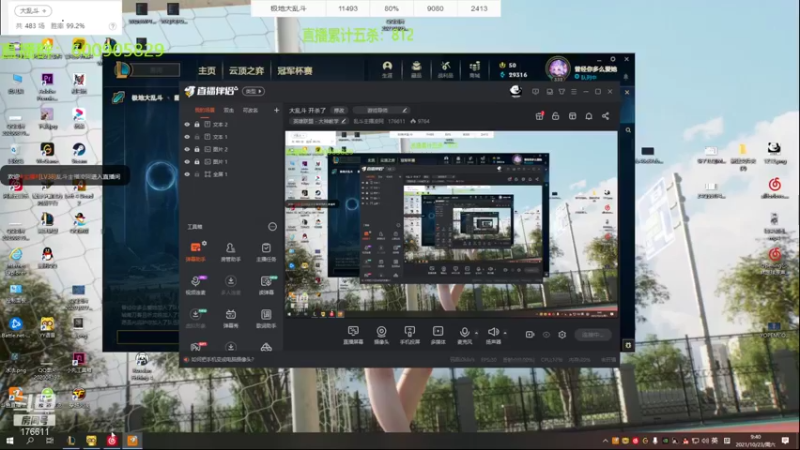
Task: Toggle visibility of the 图片 2 layer
Action: click(x=187, y=149)
